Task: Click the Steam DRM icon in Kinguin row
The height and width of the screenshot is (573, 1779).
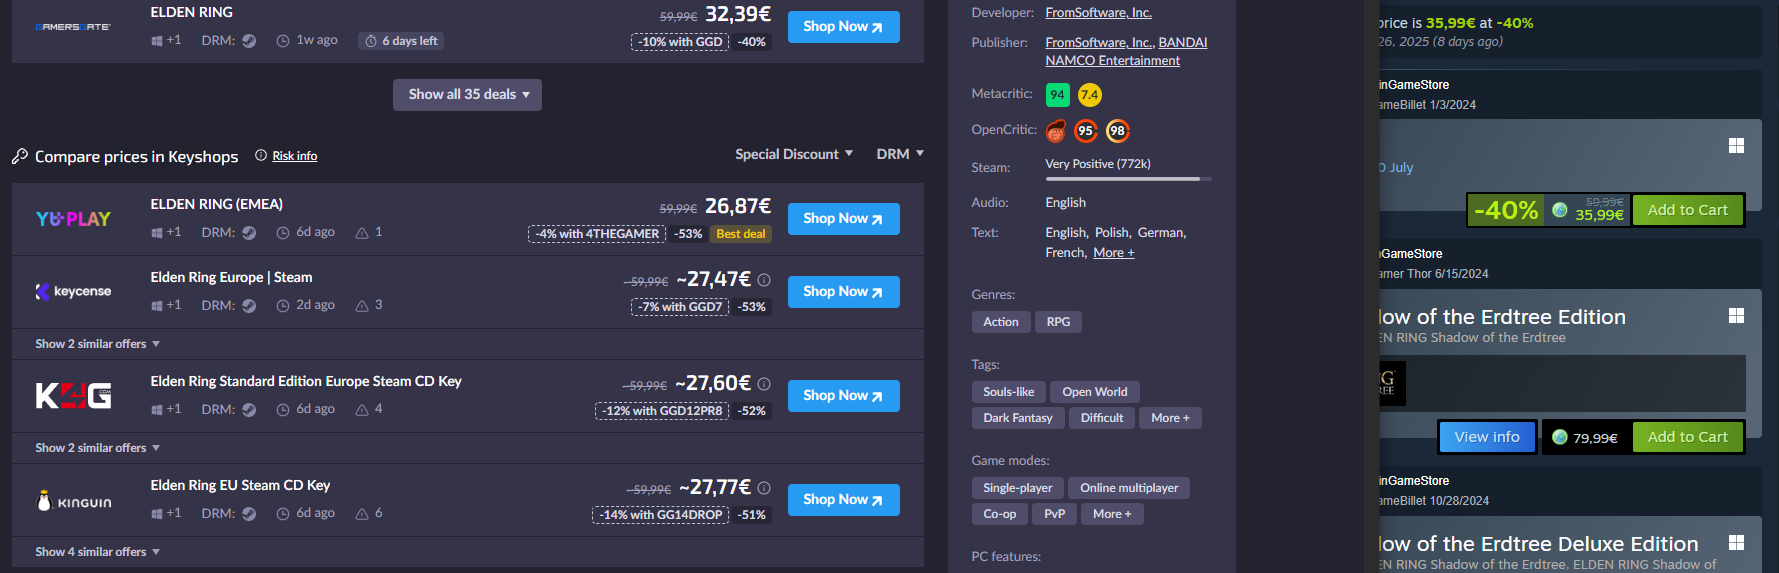Action: (249, 514)
